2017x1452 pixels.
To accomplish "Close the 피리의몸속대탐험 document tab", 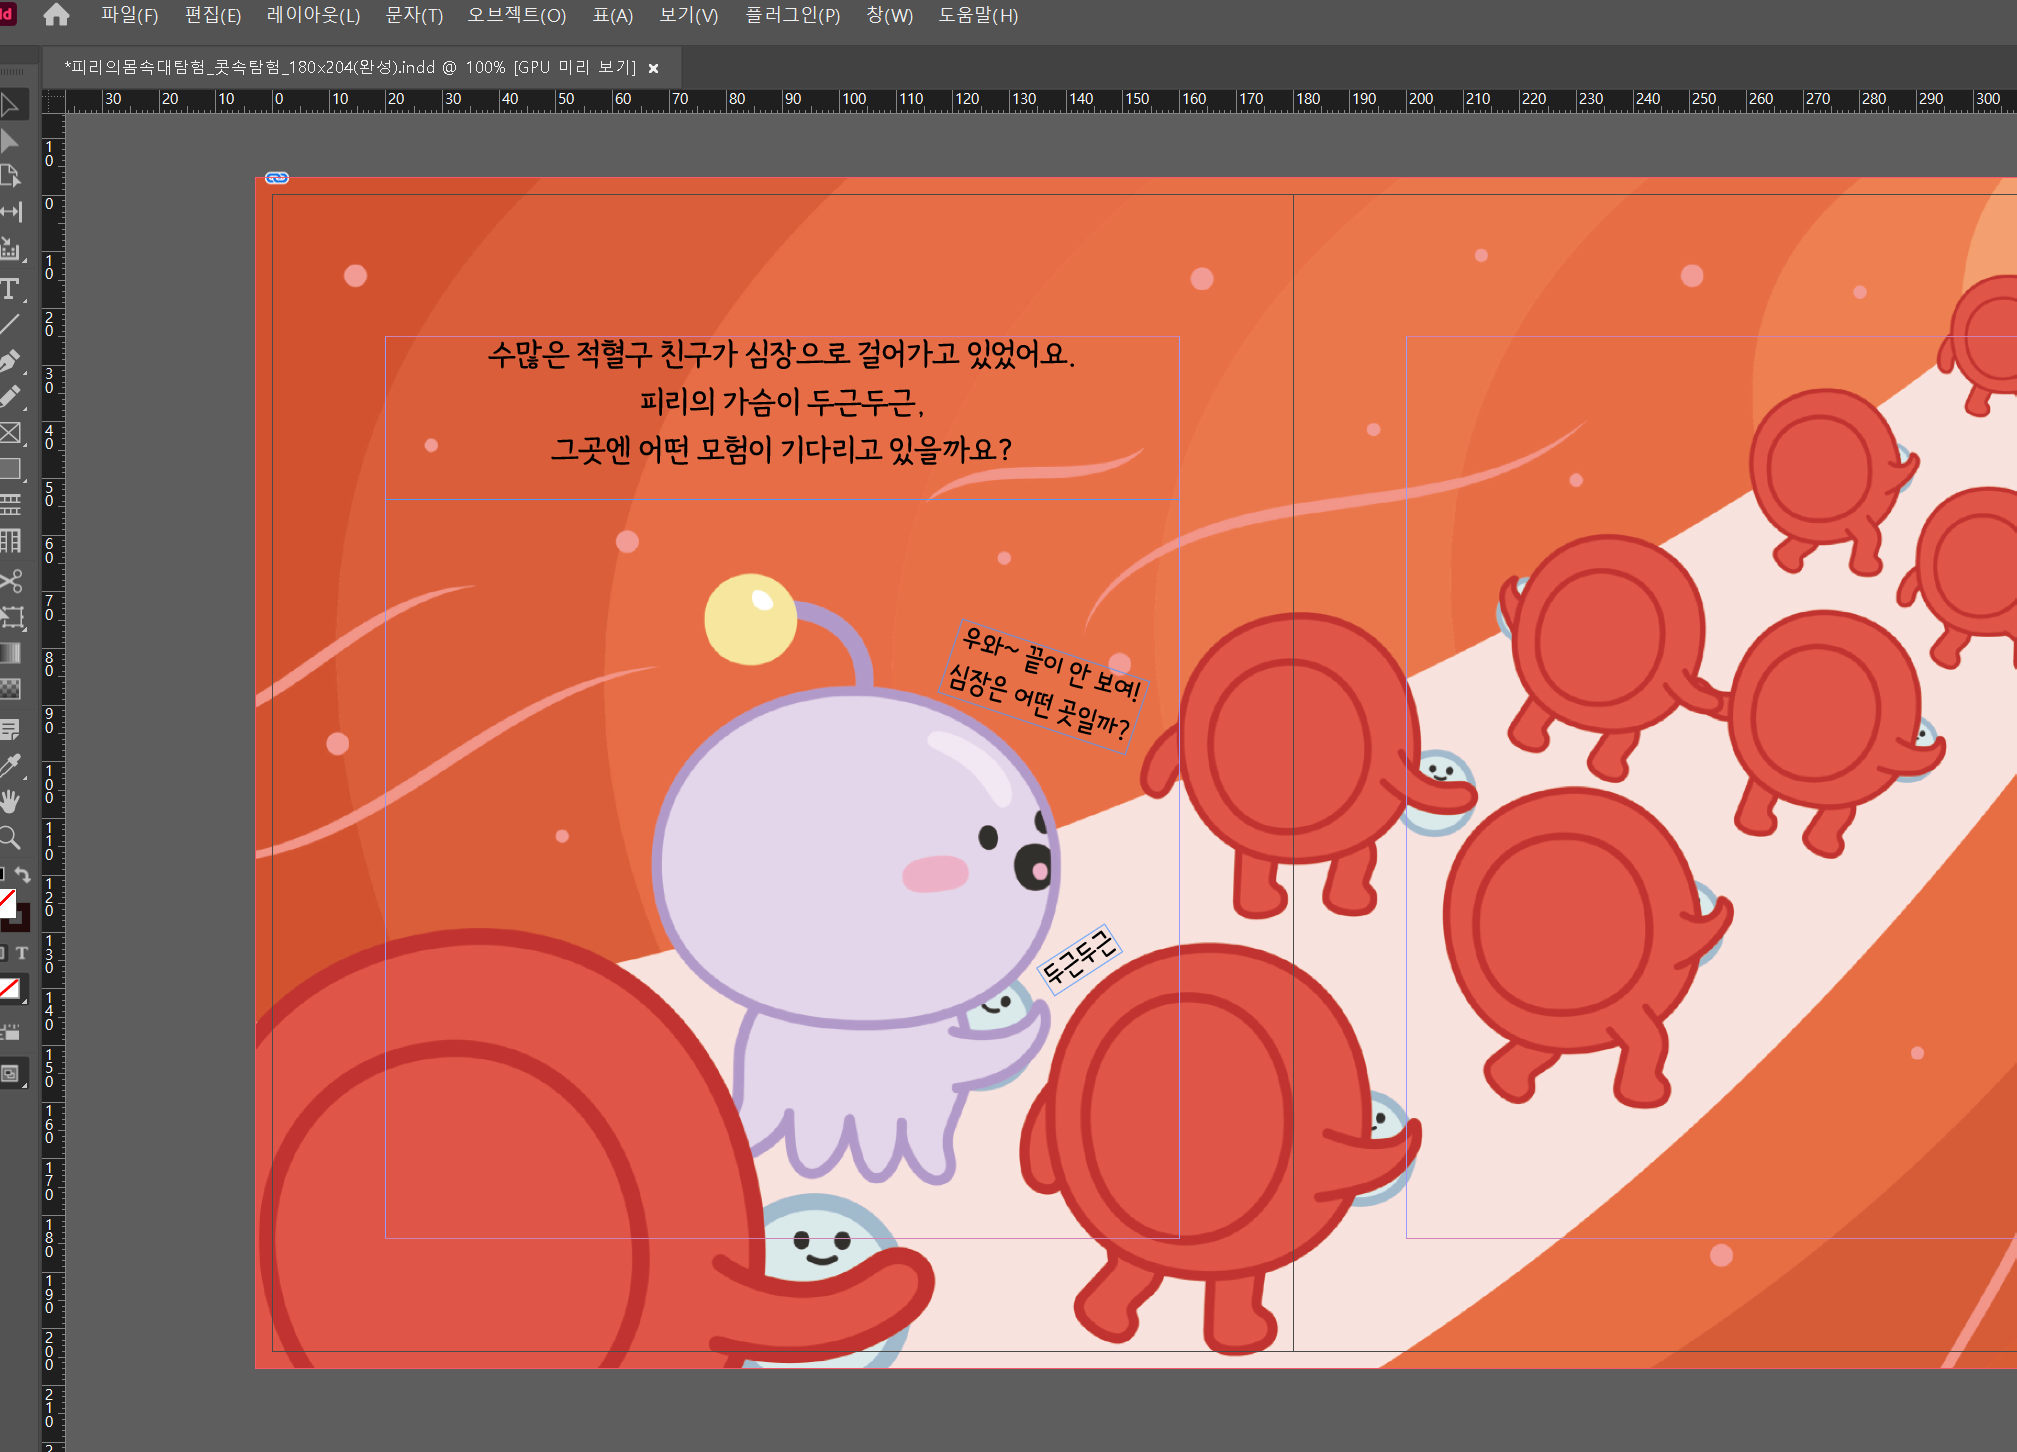I will pos(654,68).
